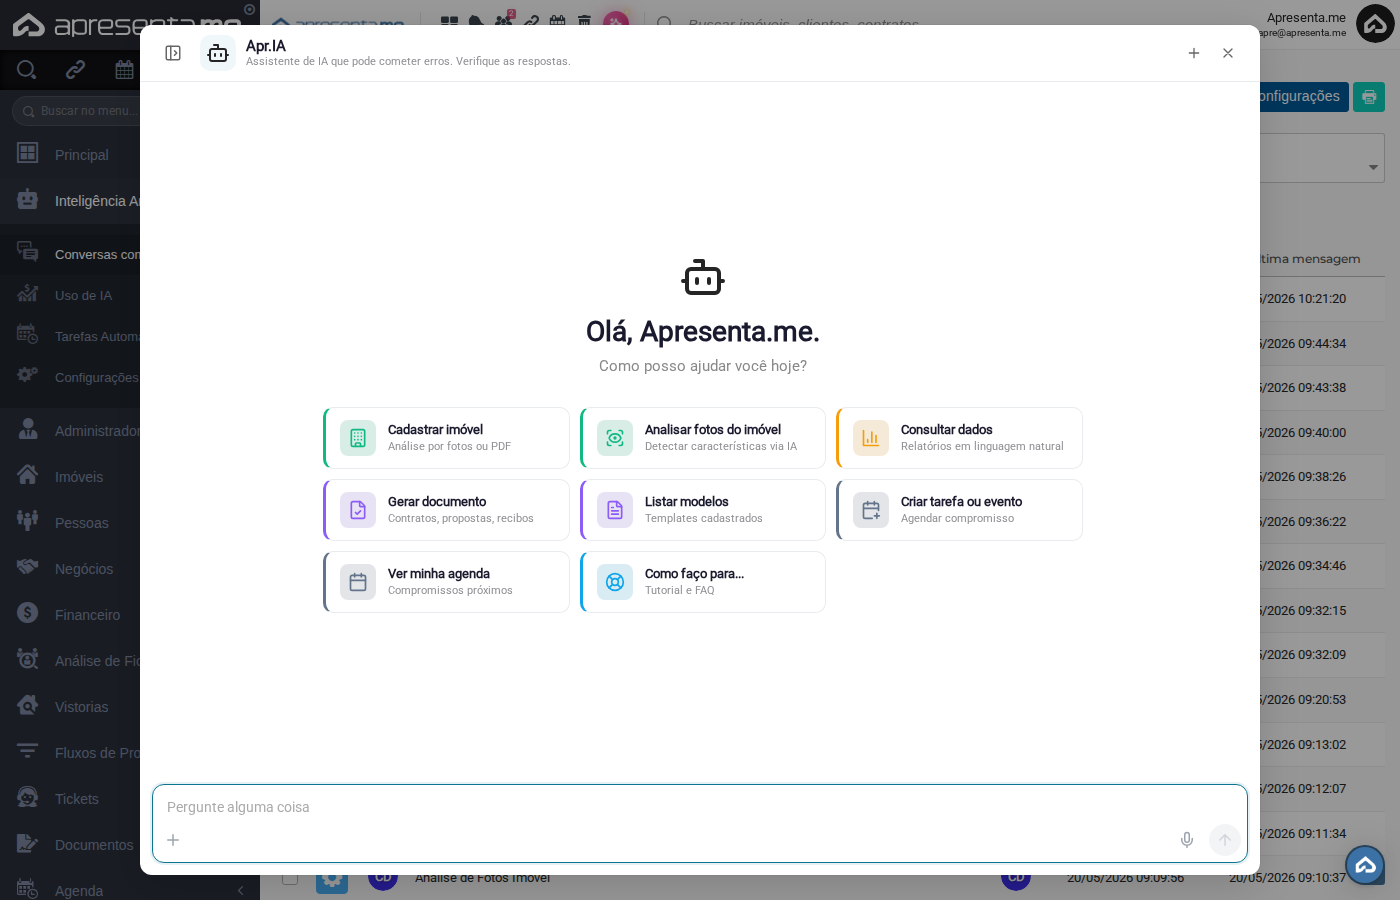Open the Uso de IA submenu entry

(70, 296)
